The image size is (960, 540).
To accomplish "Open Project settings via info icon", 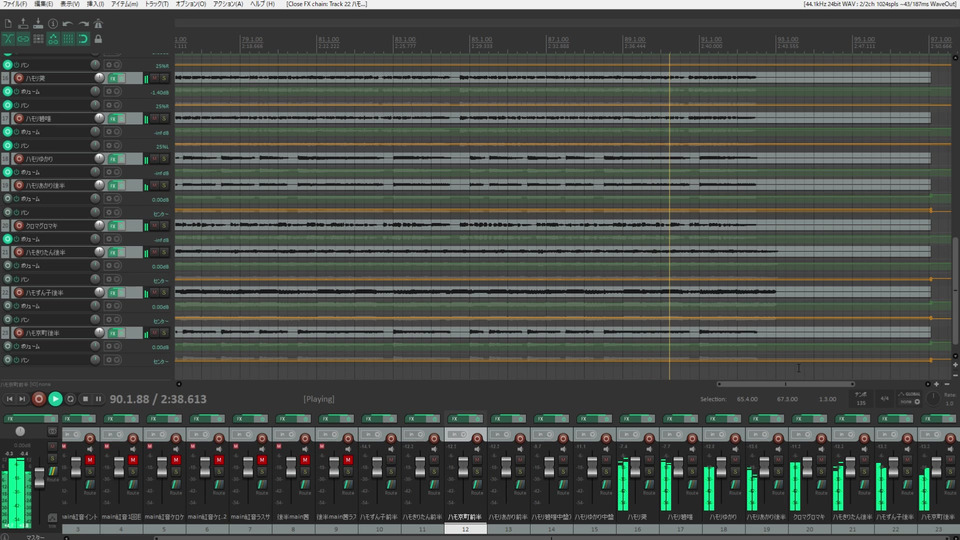I will (53, 24).
